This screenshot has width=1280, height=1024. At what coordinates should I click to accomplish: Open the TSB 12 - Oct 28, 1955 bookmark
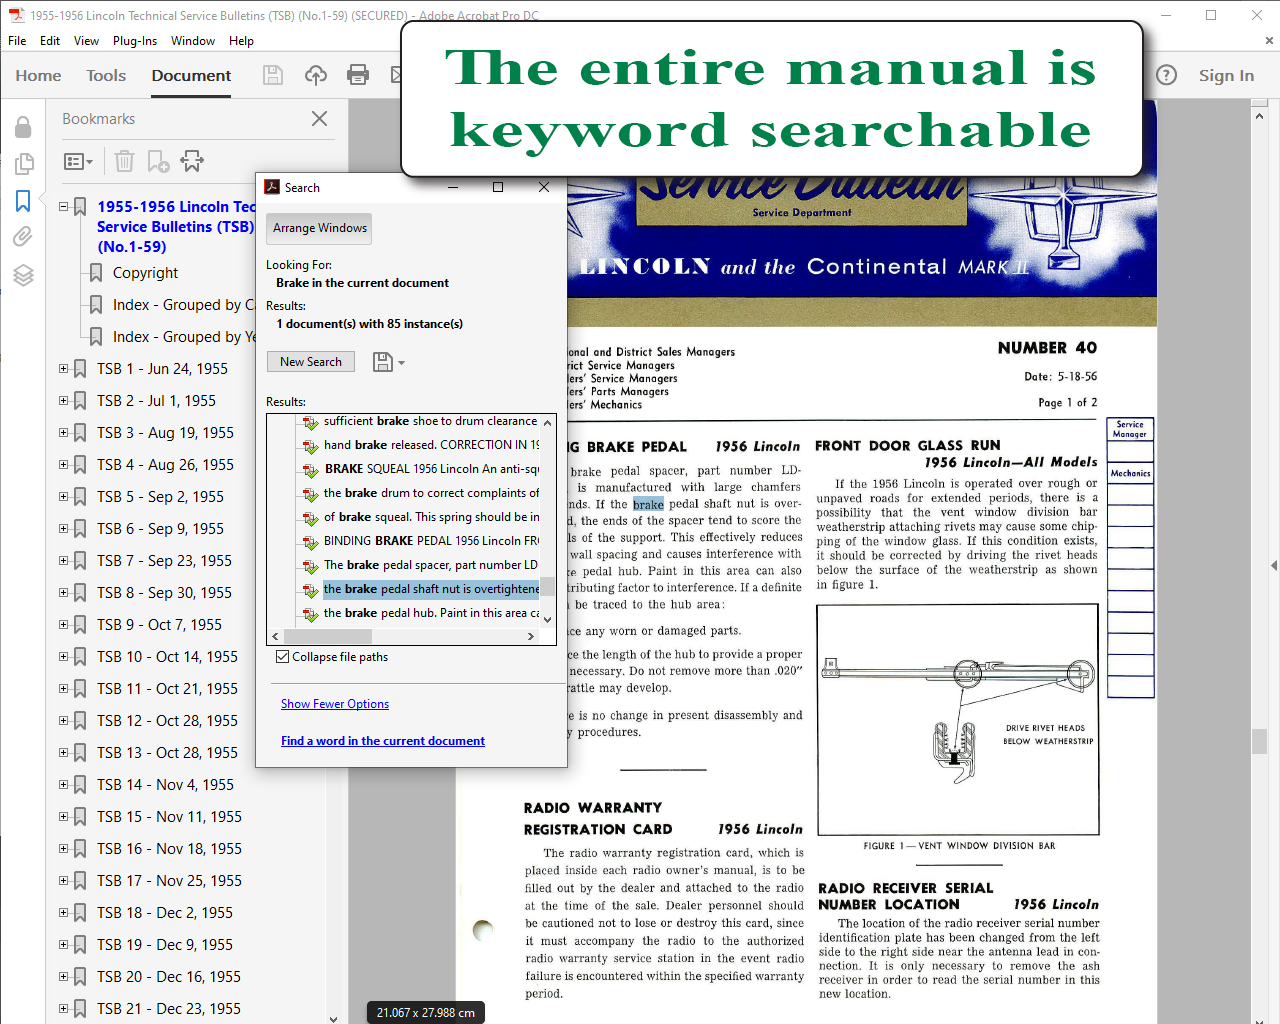click(167, 721)
